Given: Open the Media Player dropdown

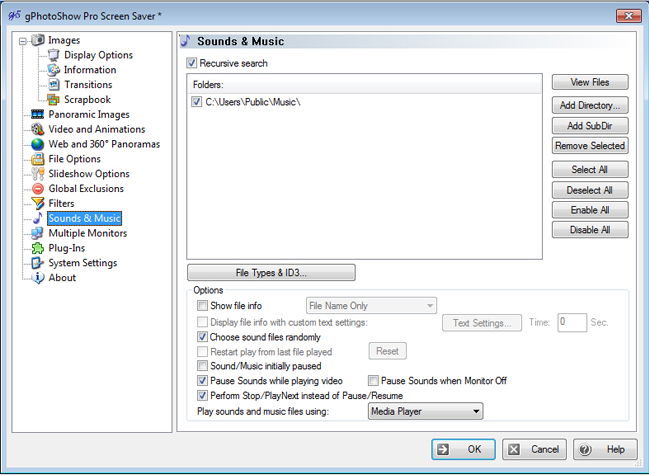Looking at the screenshot, I should [x=425, y=411].
